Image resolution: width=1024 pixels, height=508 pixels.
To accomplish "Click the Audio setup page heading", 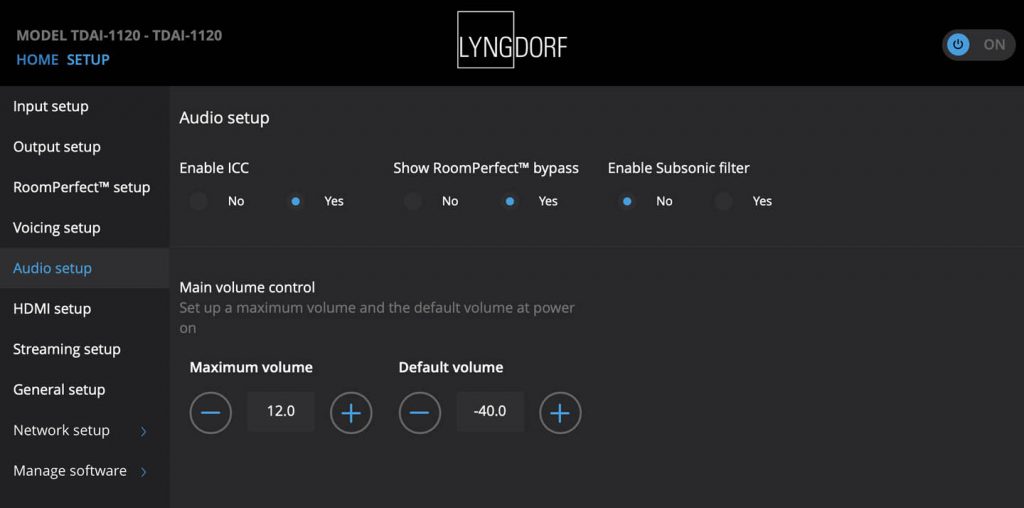I will pos(224,118).
